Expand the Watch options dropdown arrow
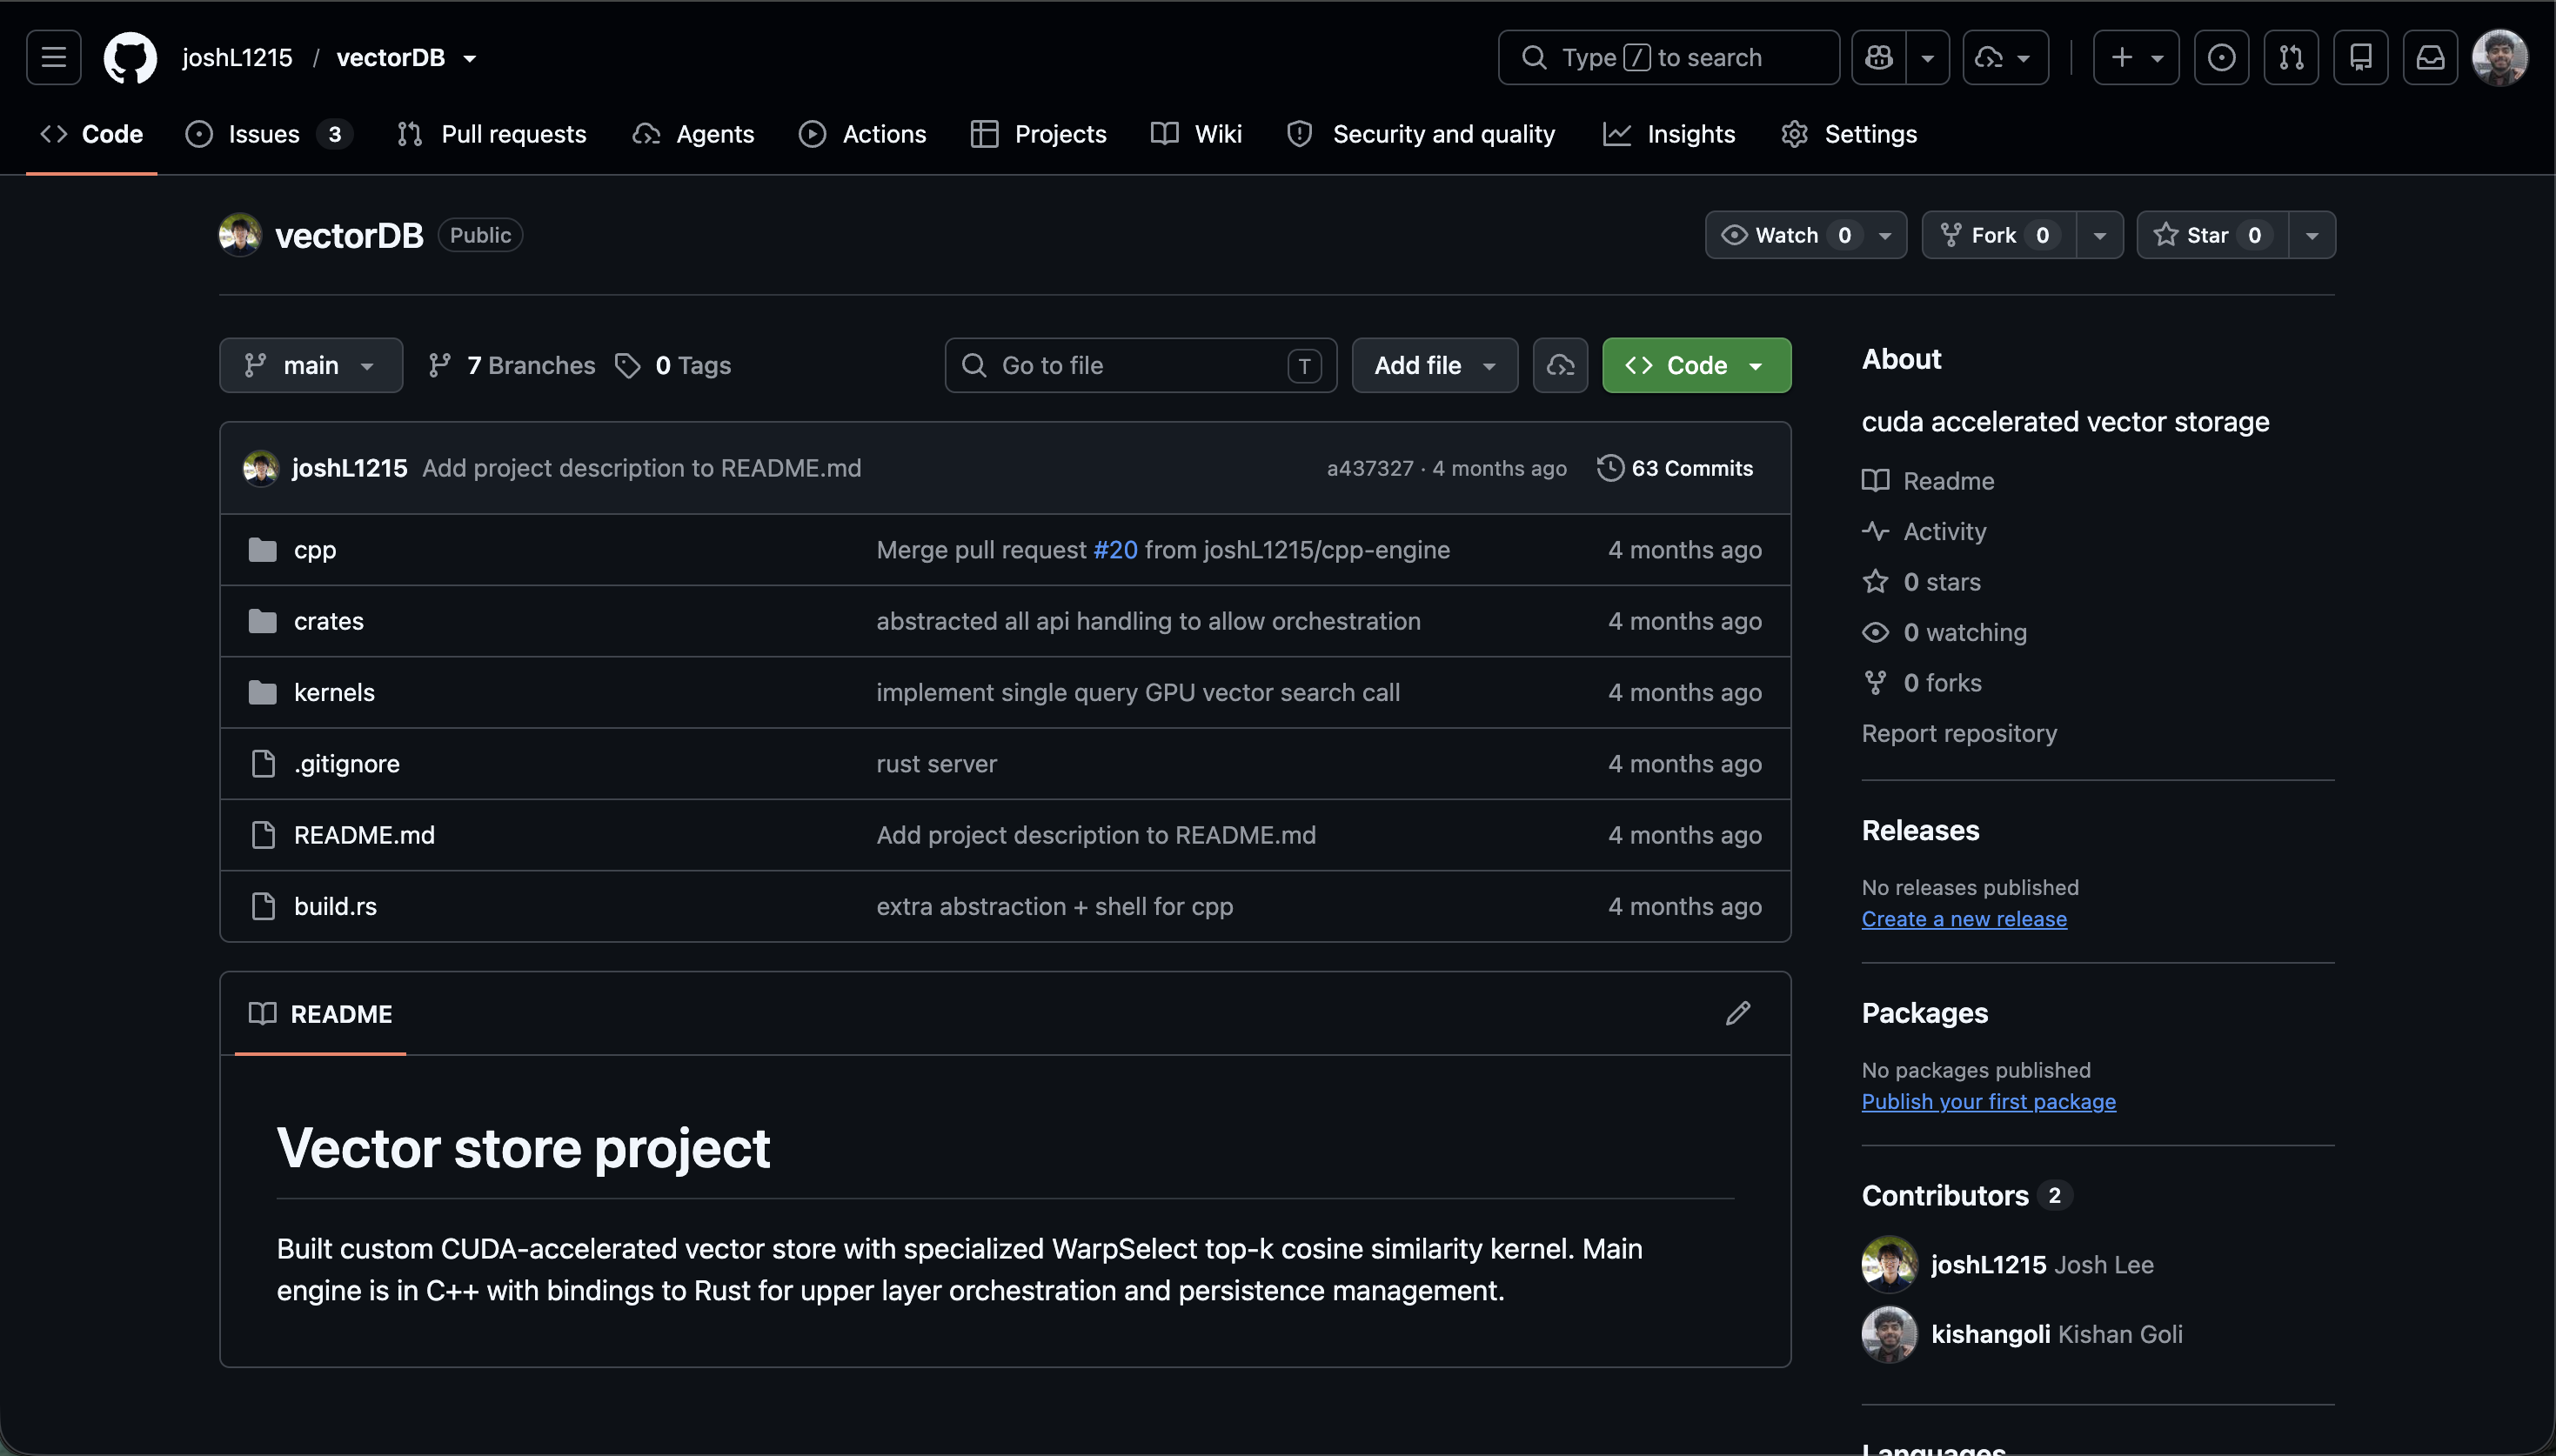The image size is (2556, 1456). point(1885,235)
